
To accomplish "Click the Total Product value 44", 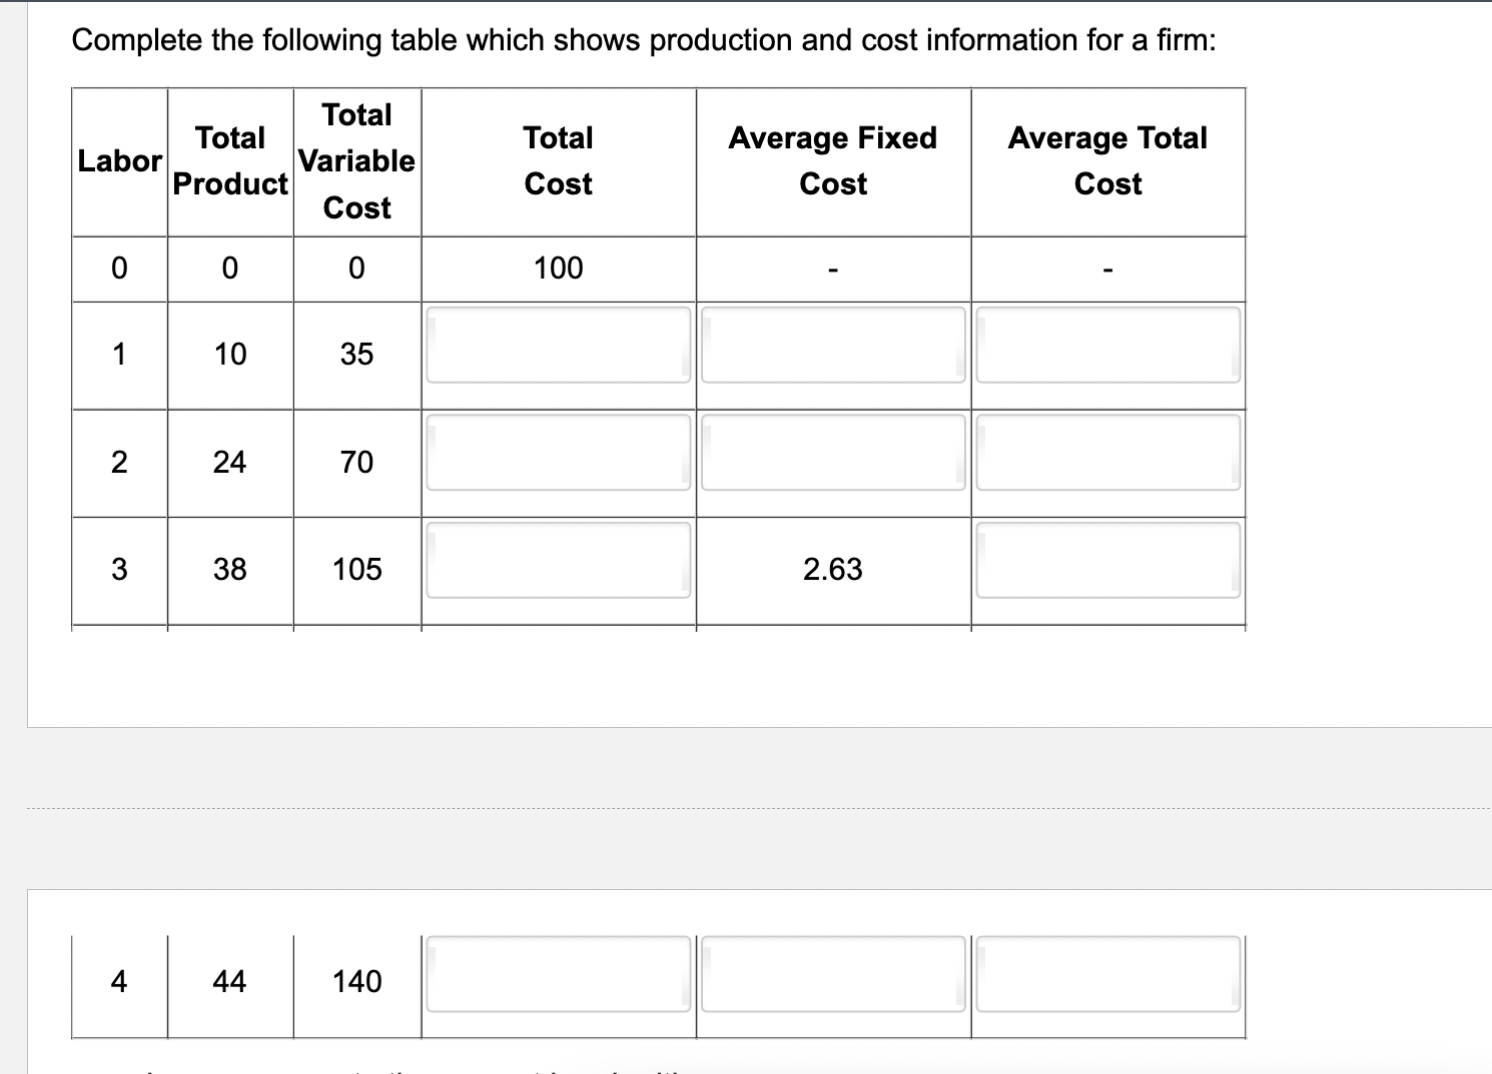I will pyautogui.click(x=229, y=982).
